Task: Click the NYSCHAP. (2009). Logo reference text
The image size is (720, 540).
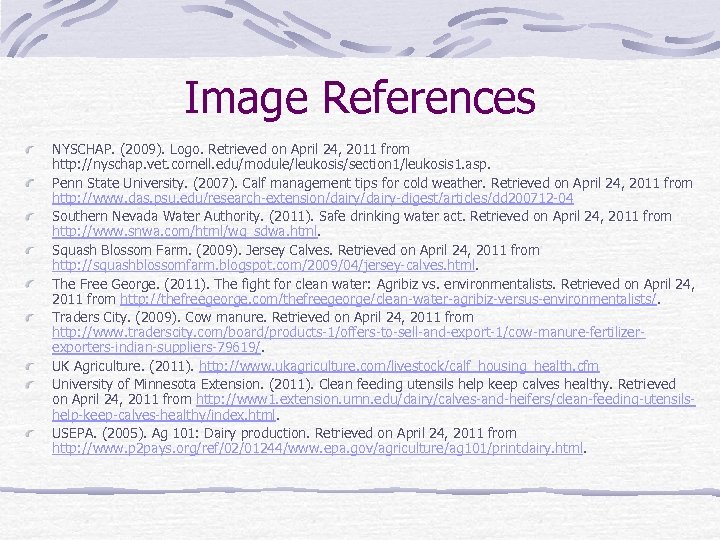Action: (231, 149)
